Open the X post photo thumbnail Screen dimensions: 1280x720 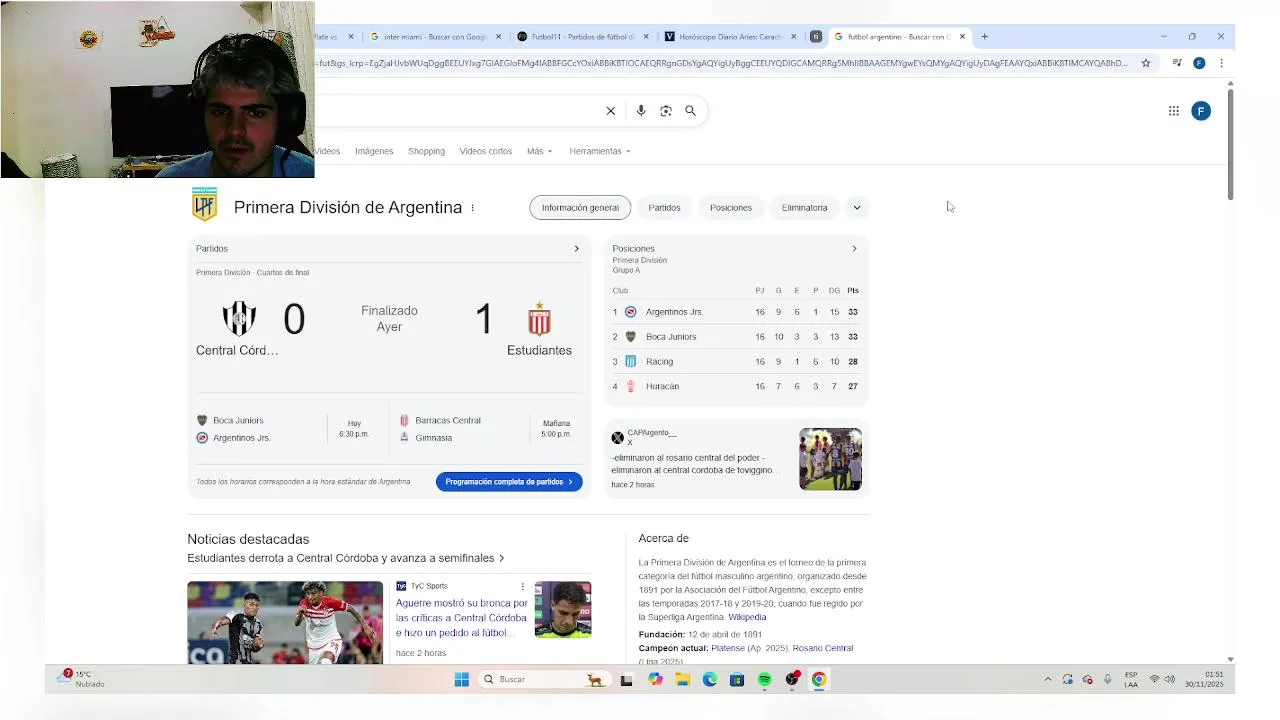[830, 459]
